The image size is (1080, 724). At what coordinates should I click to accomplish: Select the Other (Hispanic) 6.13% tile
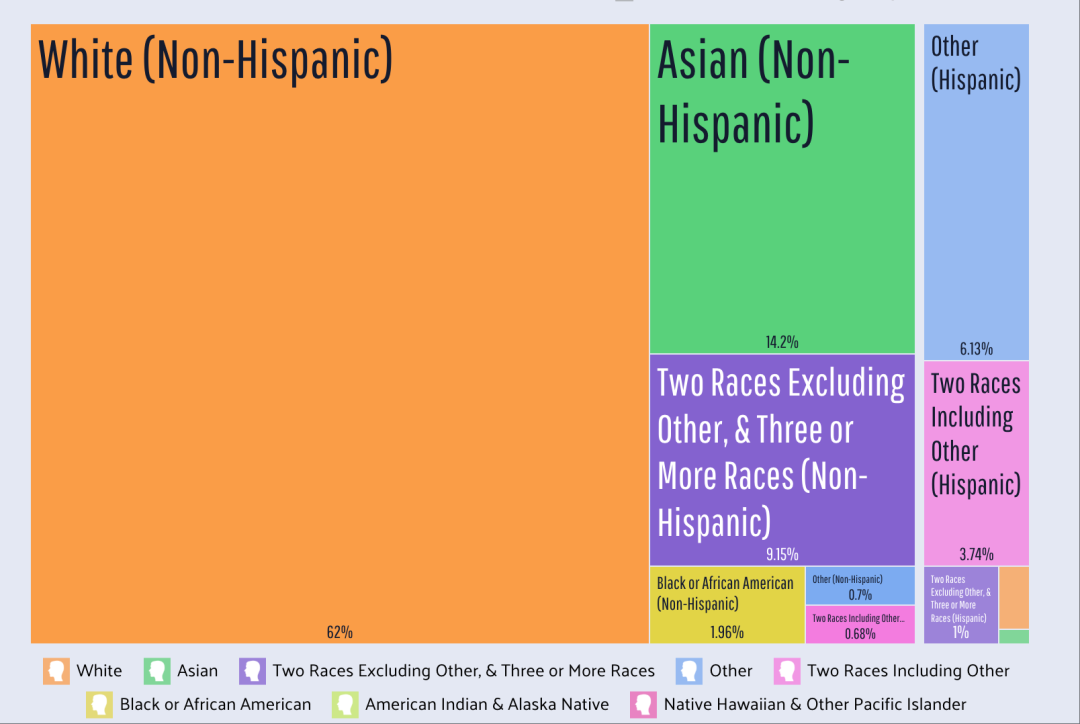(x=975, y=200)
